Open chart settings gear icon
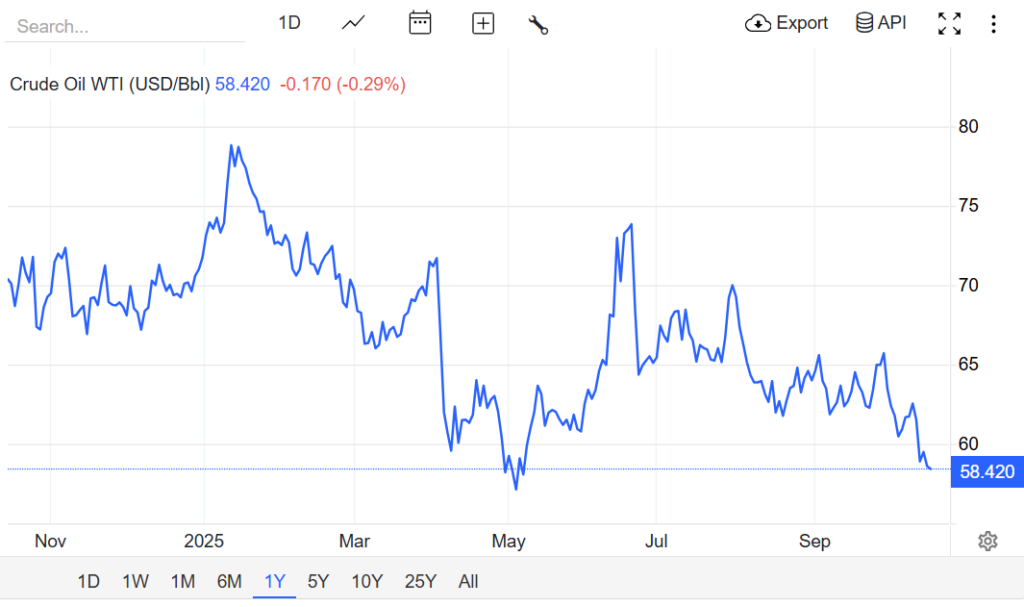The height and width of the screenshot is (607, 1024). 988,541
